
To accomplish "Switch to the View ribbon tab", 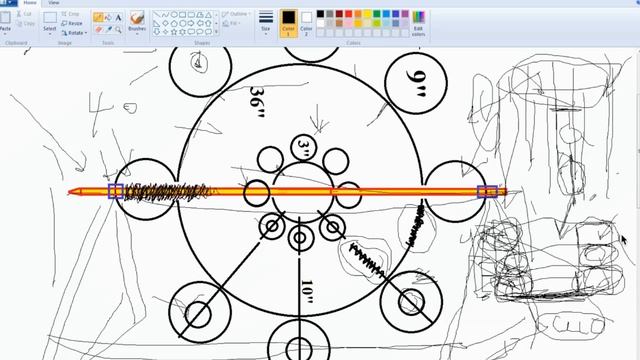I will tap(53, 3).
